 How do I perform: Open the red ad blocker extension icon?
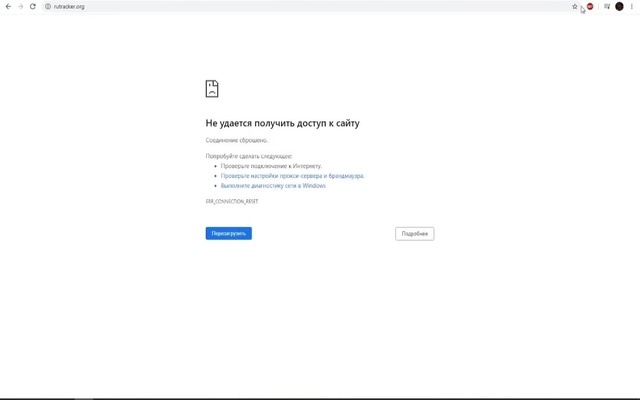[x=590, y=6]
